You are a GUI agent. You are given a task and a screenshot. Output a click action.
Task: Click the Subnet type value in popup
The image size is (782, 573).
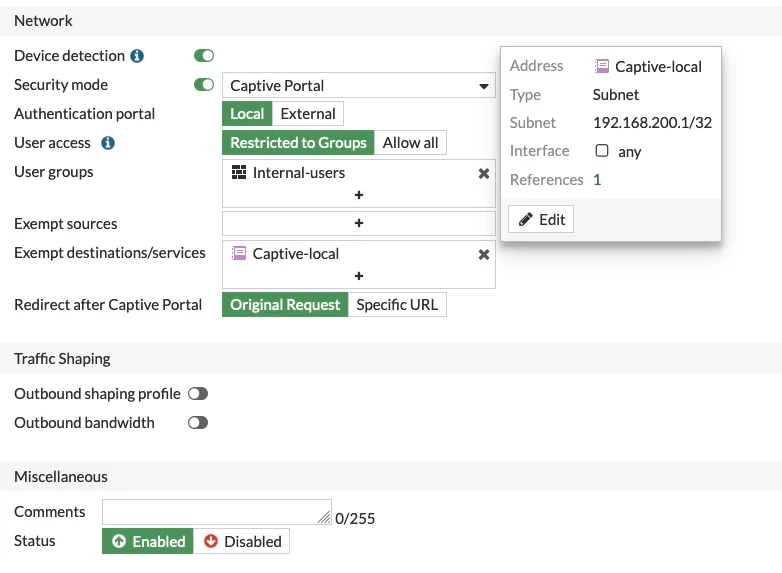pos(615,95)
